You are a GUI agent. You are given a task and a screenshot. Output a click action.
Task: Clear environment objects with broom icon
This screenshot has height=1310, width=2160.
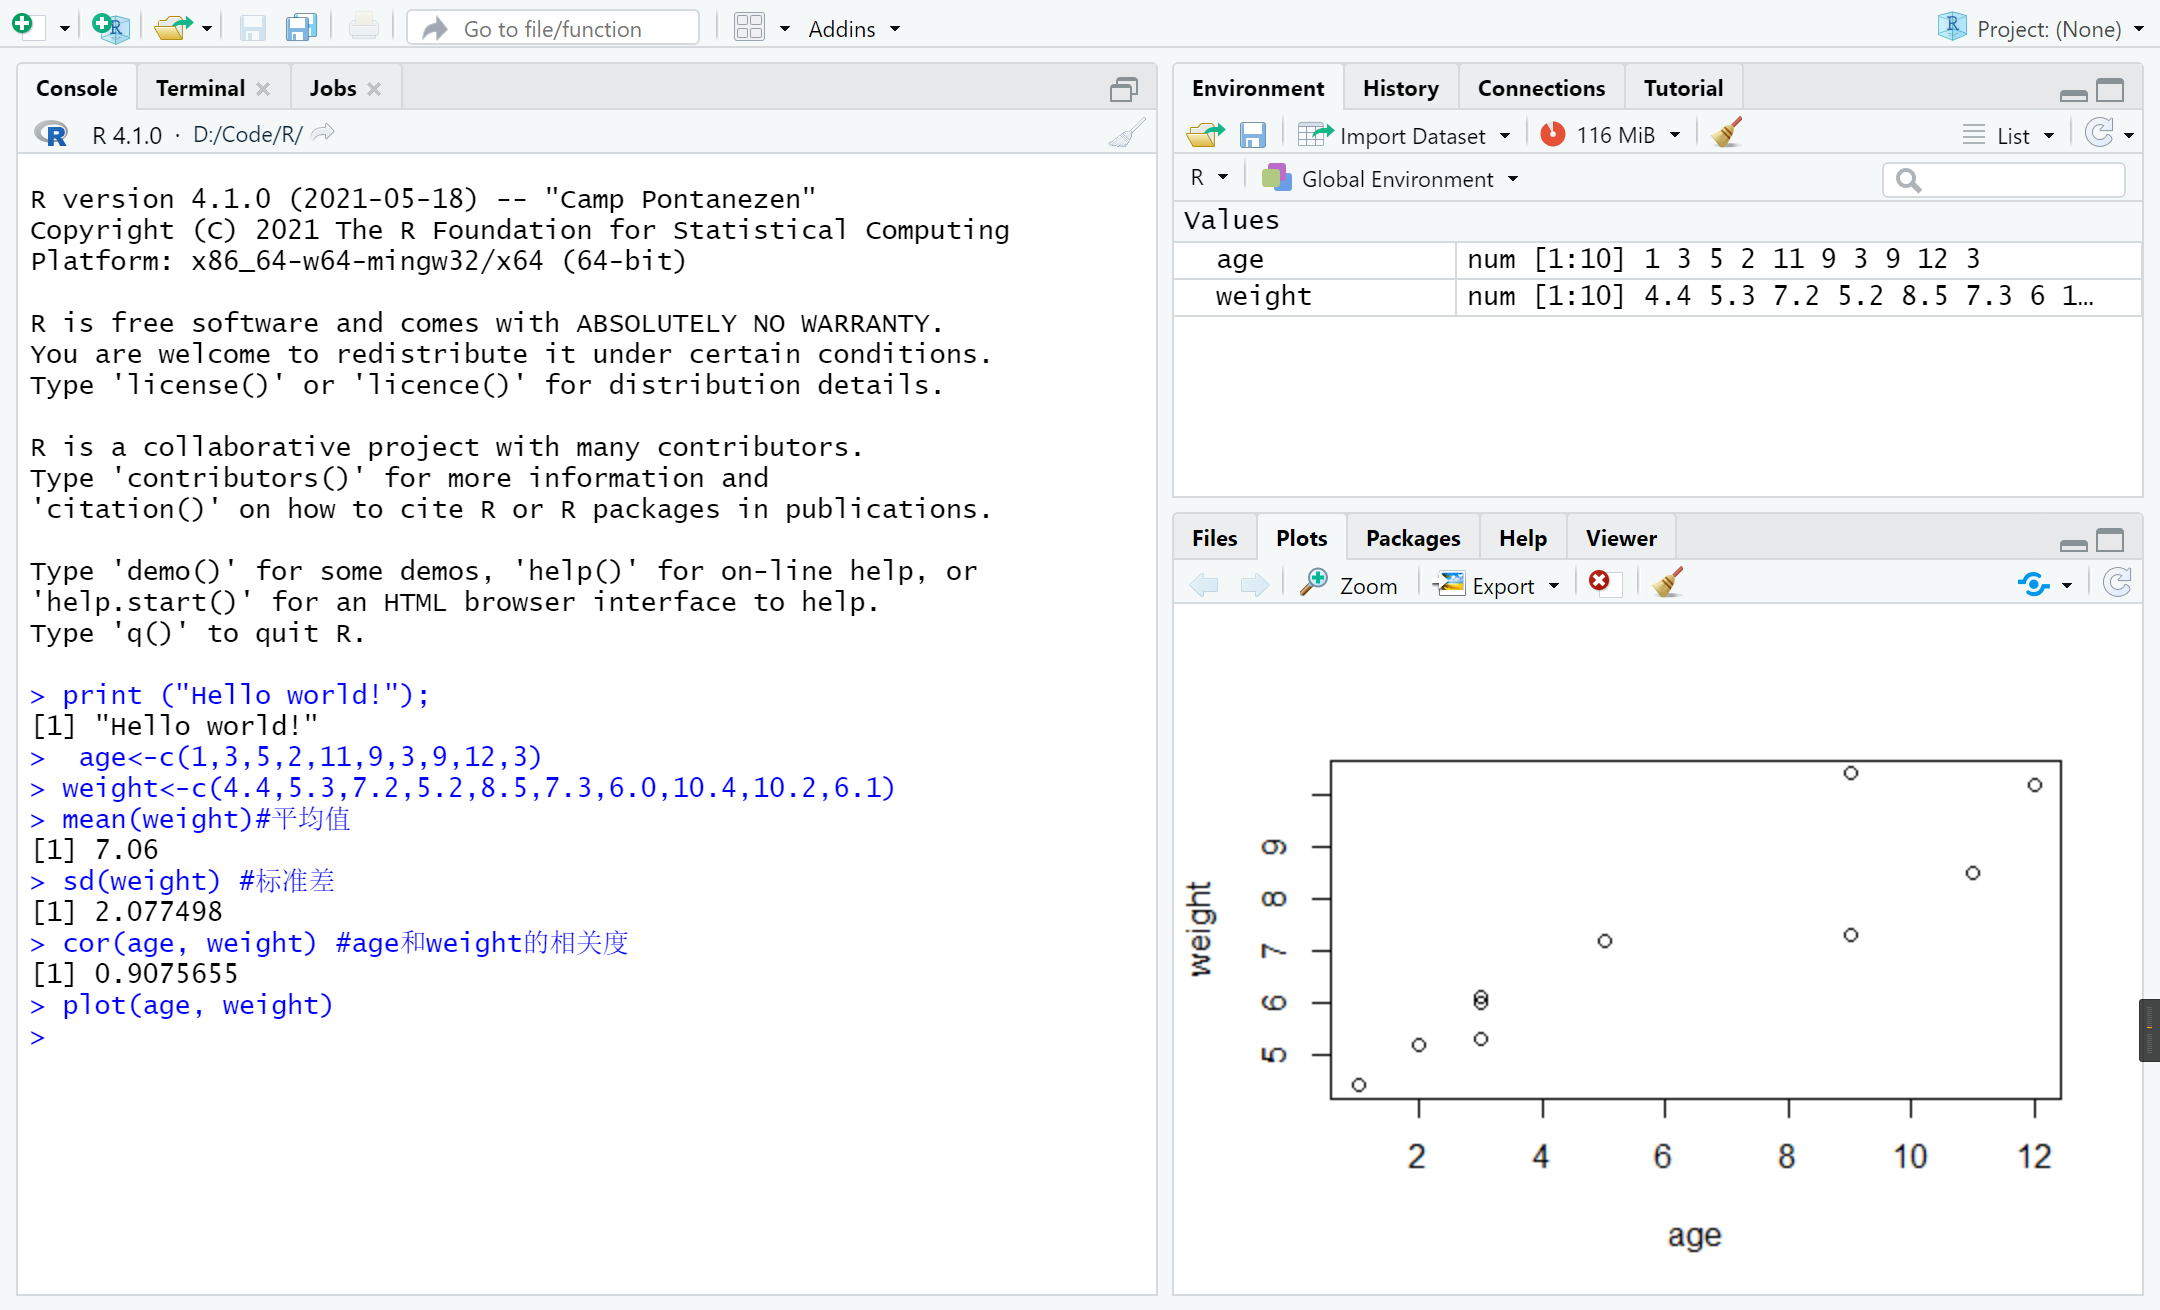pyautogui.click(x=1727, y=133)
